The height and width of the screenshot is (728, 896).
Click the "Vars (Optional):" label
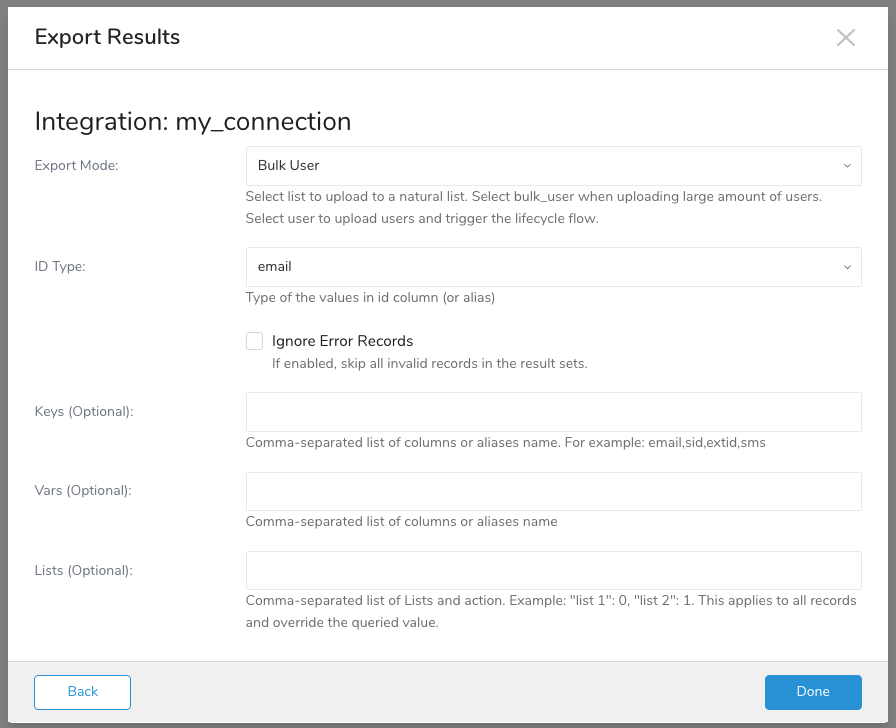pos(83,491)
